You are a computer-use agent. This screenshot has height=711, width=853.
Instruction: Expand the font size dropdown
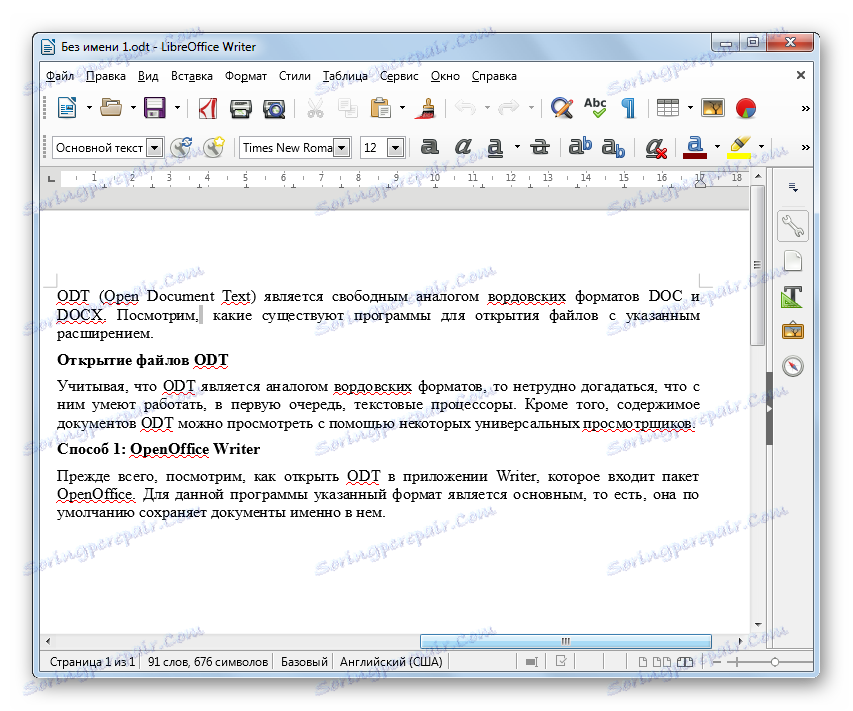394,147
